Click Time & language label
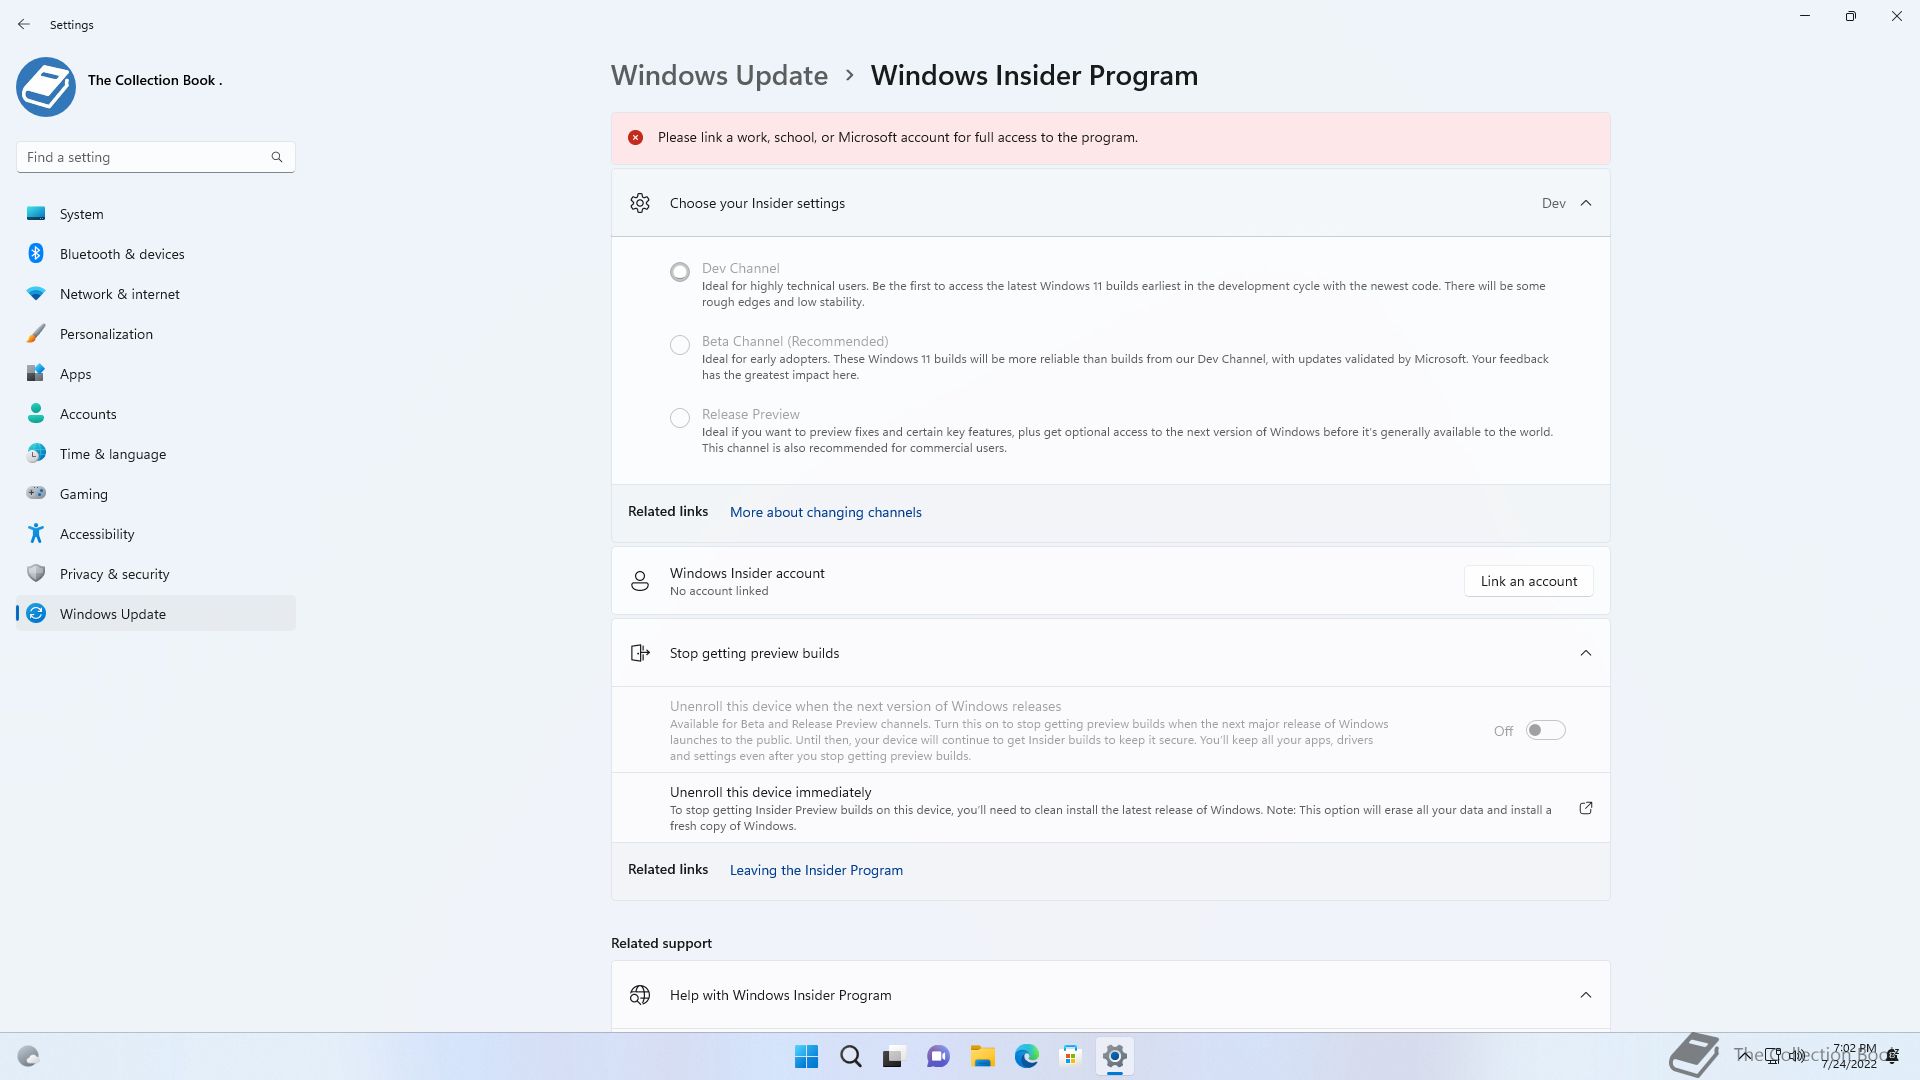 pos(113,454)
